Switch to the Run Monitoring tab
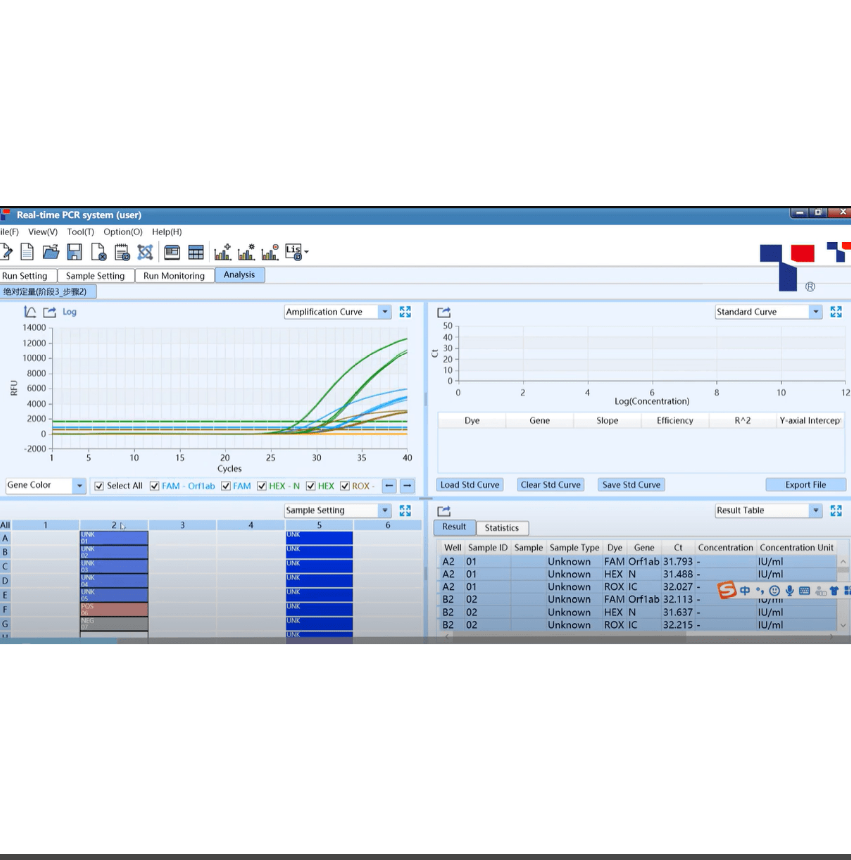The width and height of the screenshot is (851, 860). point(174,275)
